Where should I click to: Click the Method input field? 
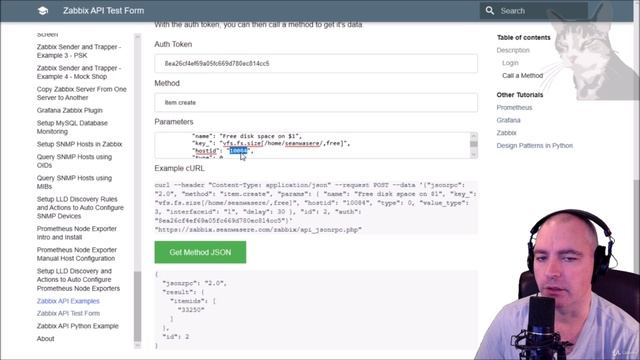tap(316, 102)
